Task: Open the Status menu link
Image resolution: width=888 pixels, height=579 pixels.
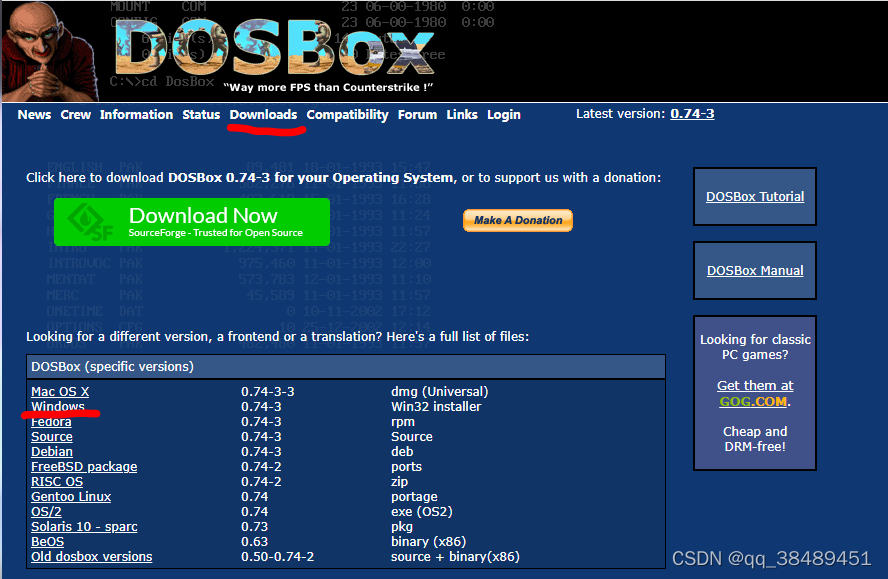Action: [201, 114]
